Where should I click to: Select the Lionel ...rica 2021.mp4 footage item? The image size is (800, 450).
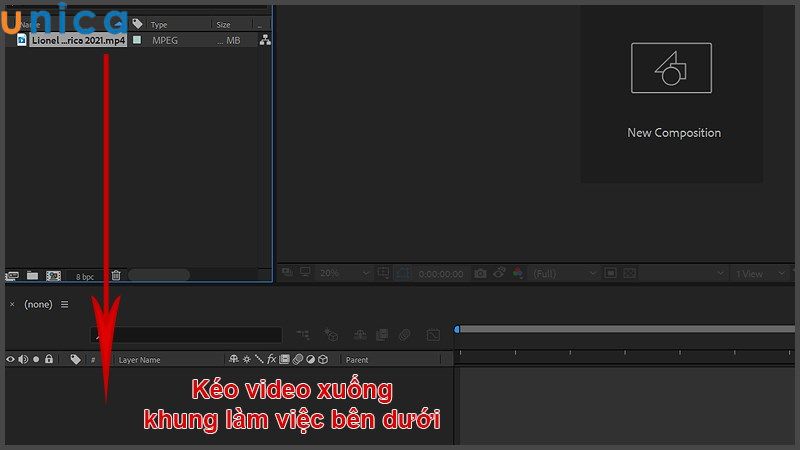(x=78, y=40)
